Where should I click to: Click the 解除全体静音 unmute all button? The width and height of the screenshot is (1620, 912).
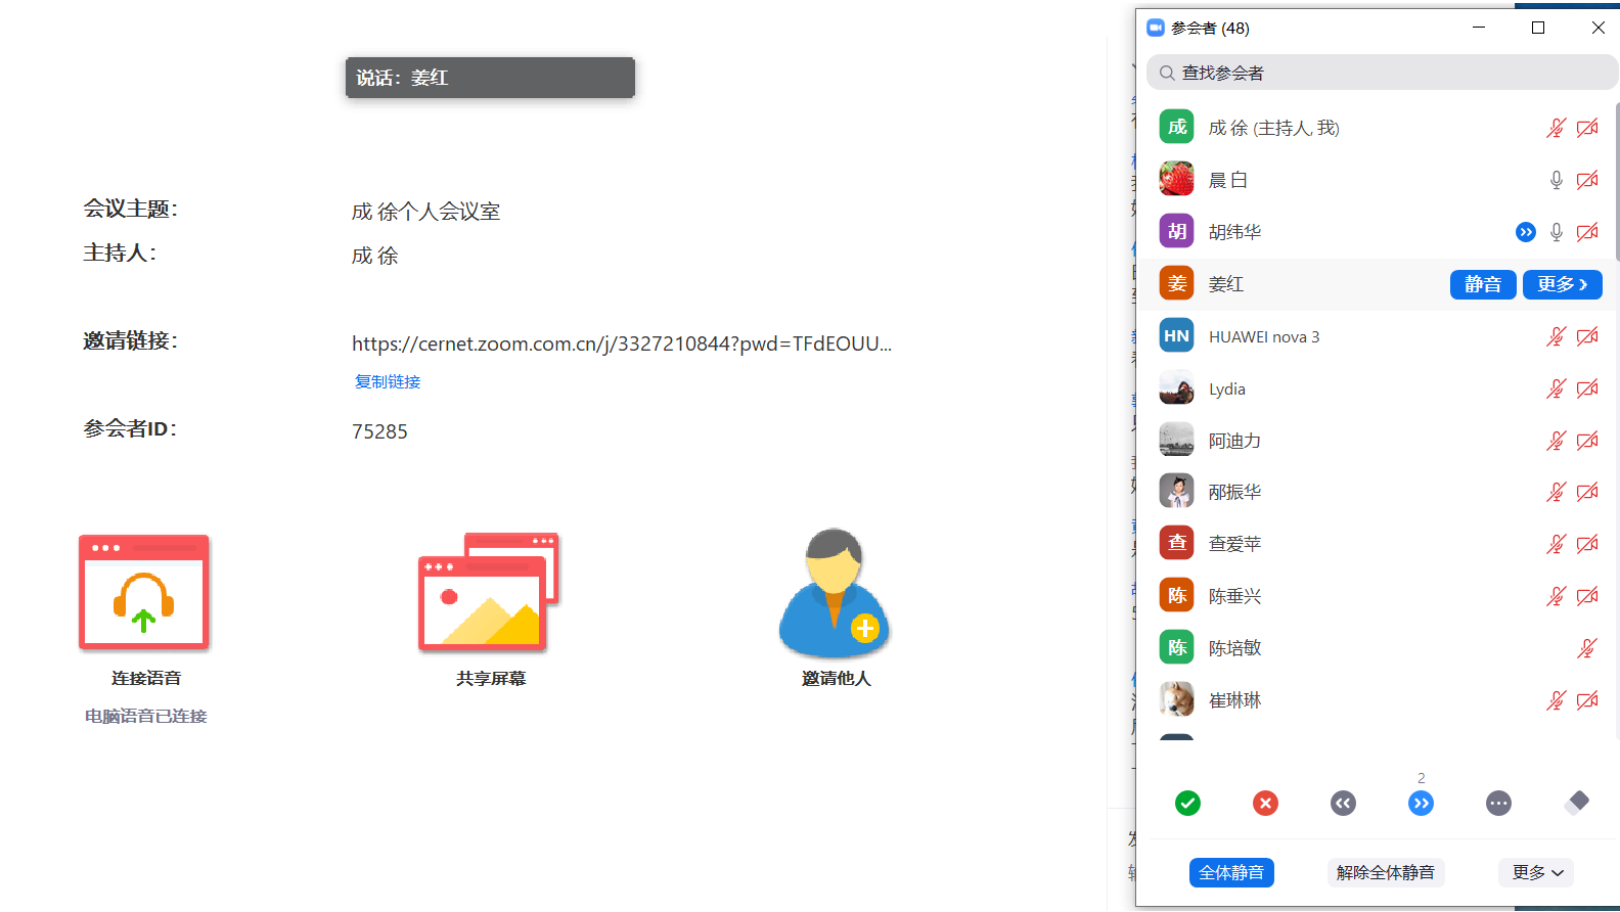1386,872
